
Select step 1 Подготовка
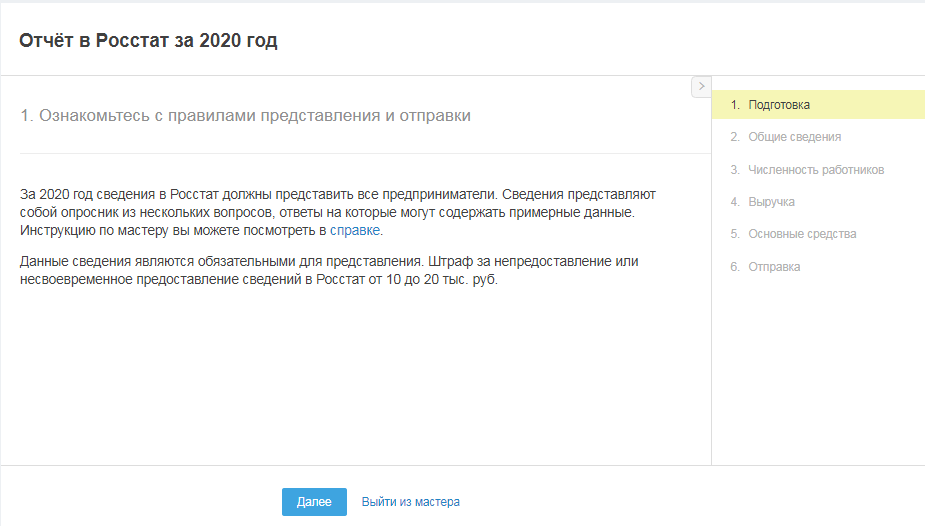(818, 105)
